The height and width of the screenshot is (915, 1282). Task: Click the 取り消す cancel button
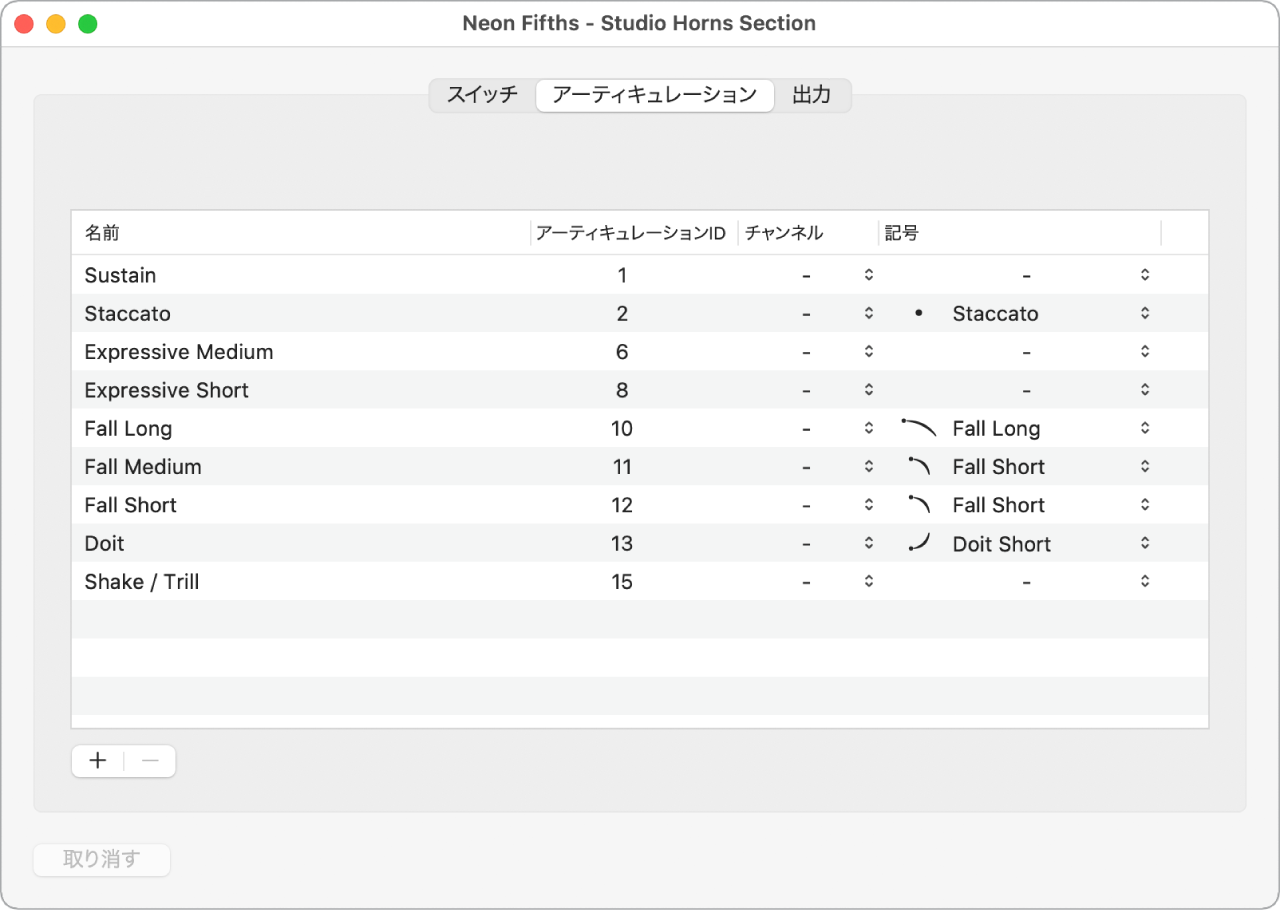pos(101,860)
